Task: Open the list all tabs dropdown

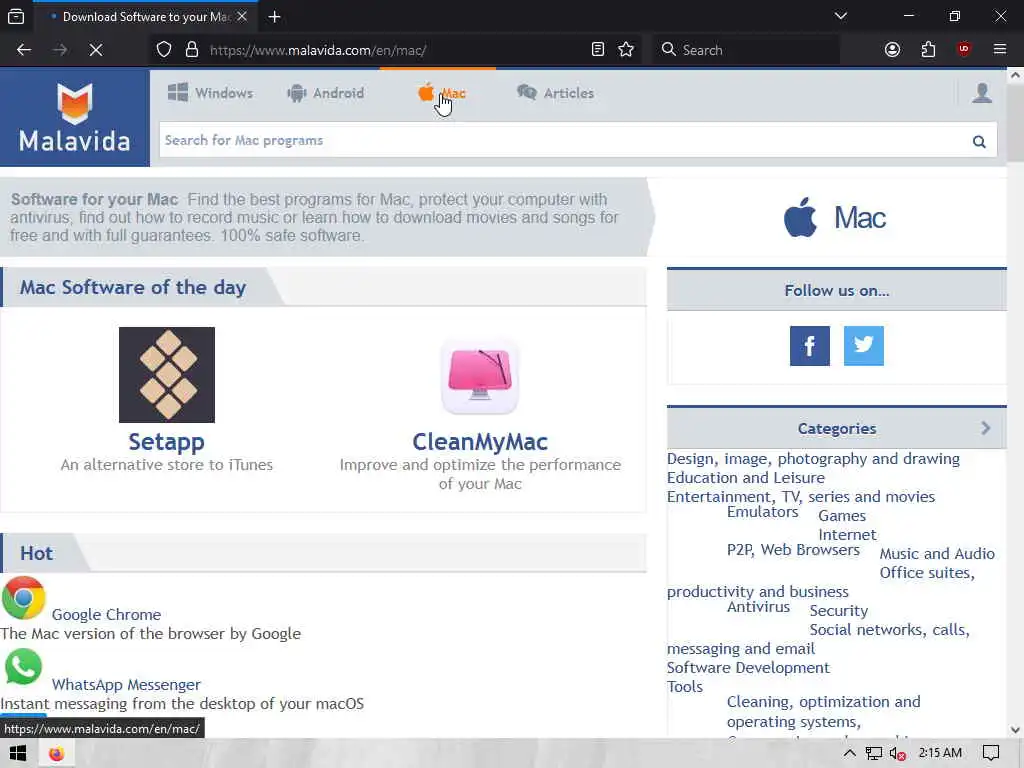Action: pyautogui.click(x=840, y=16)
